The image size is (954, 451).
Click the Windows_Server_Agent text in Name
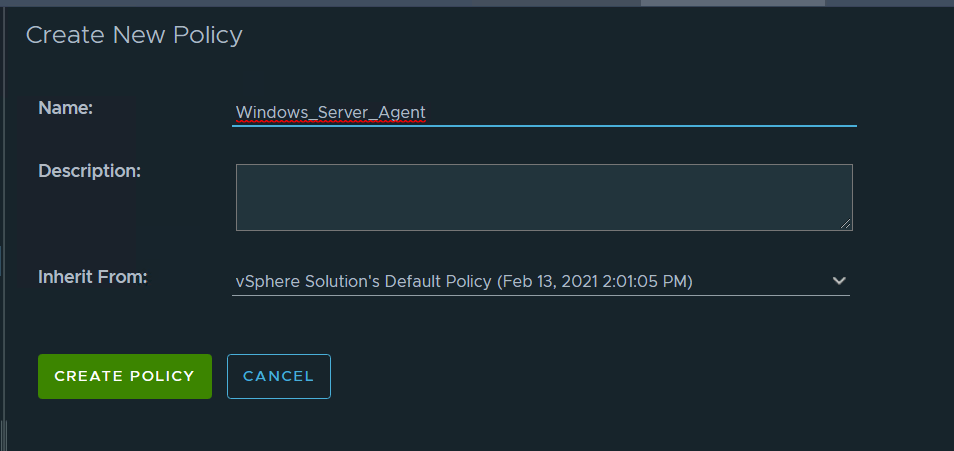pos(331,112)
